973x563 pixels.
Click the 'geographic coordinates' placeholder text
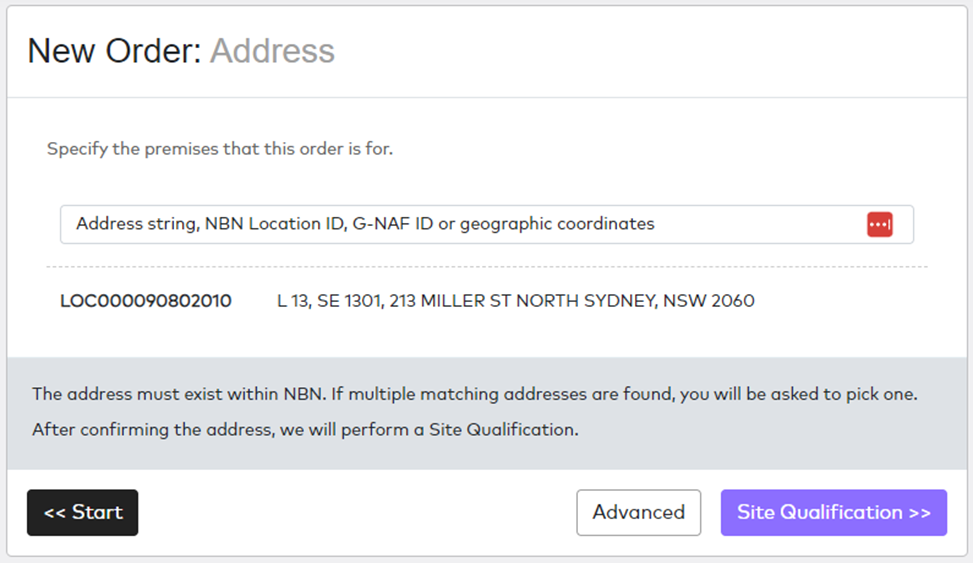coord(557,224)
